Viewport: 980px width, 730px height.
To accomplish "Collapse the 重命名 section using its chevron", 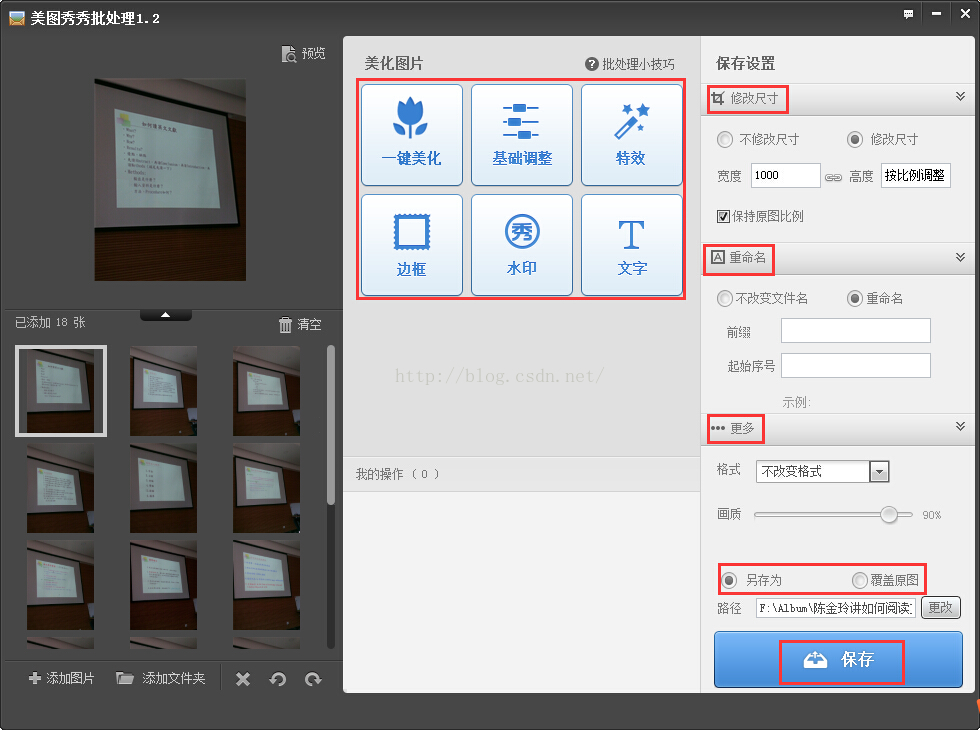I will pos(961,257).
